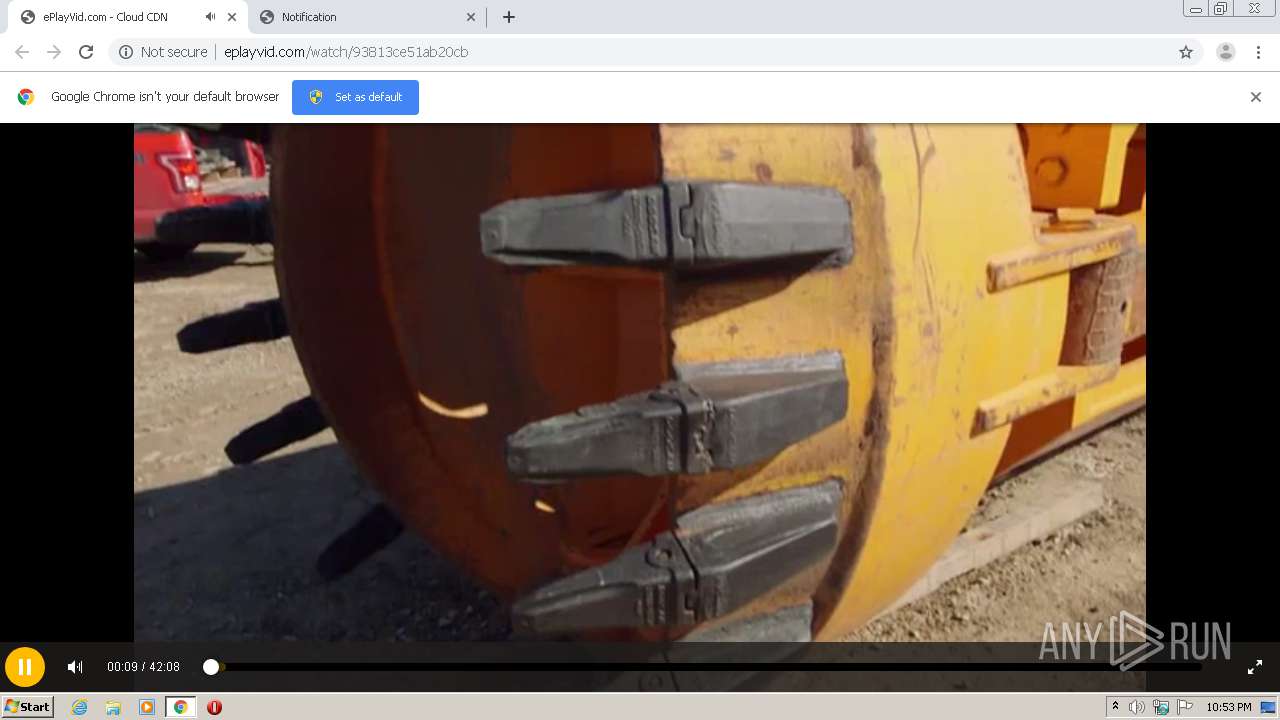Open a new browser tab
This screenshot has height=720, width=1280.
coord(509,17)
